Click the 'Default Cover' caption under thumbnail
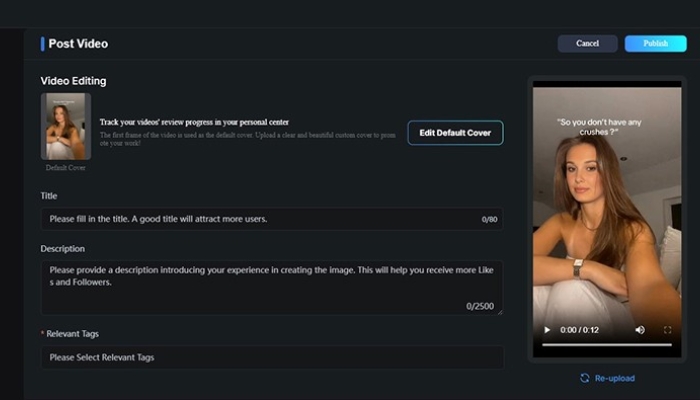The height and width of the screenshot is (400, 700). coord(66,168)
